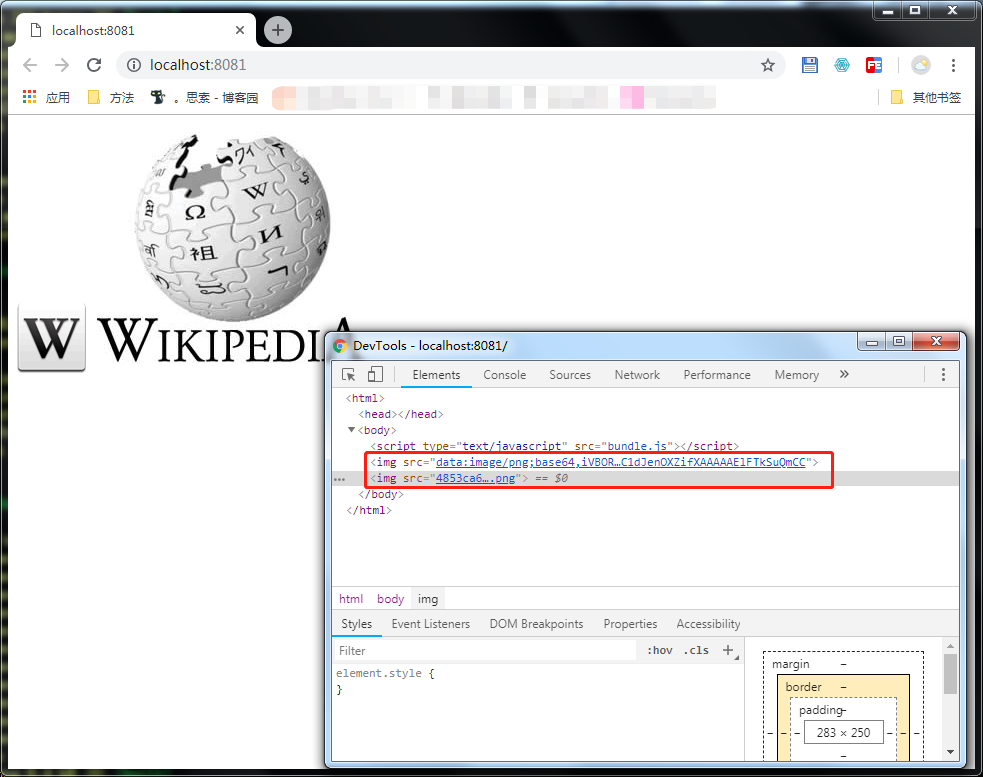
Task: Click the red FE extension icon
Action: (873, 65)
